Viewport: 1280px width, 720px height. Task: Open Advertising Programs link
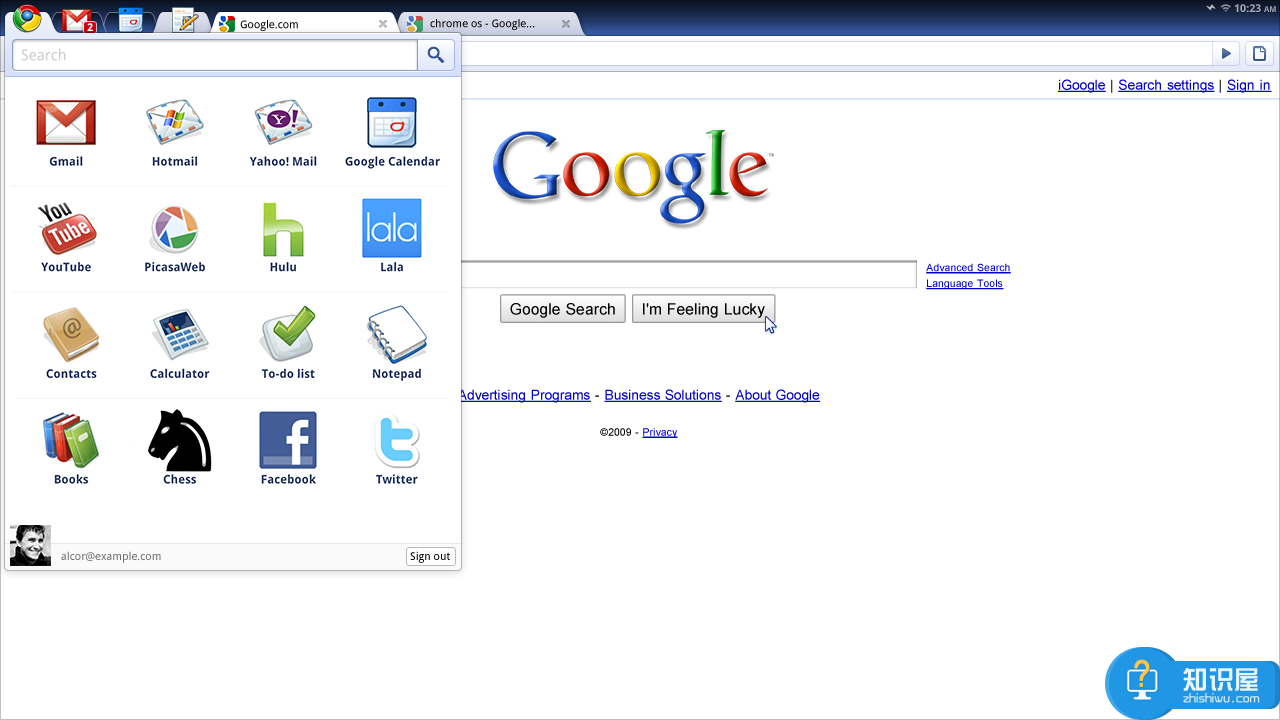(x=525, y=395)
